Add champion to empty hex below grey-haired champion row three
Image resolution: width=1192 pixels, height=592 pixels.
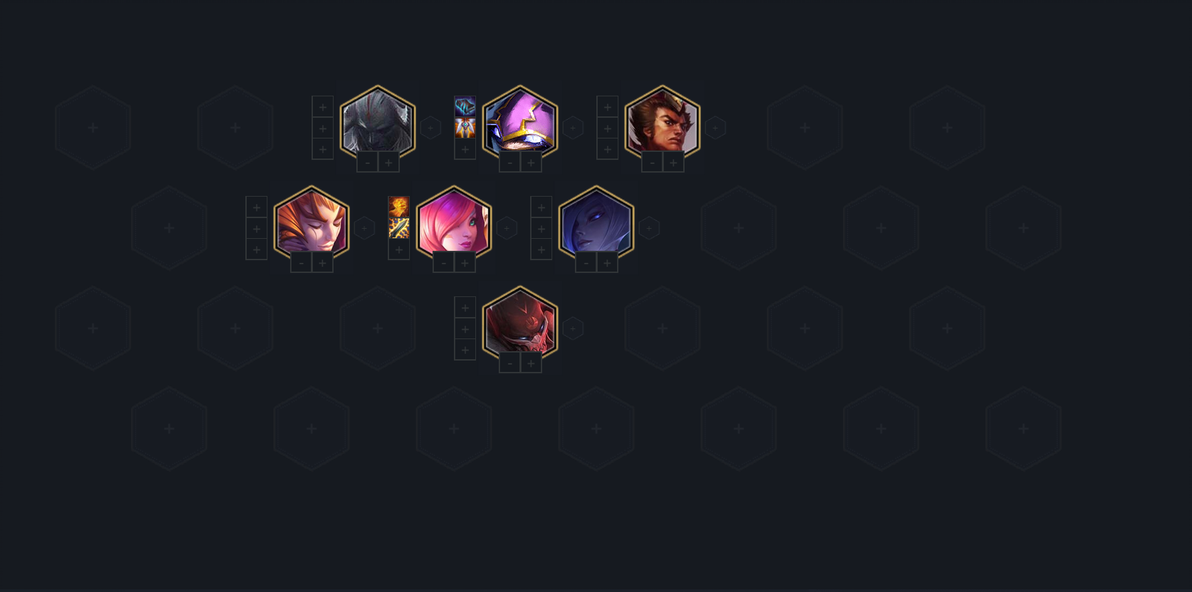point(378,328)
